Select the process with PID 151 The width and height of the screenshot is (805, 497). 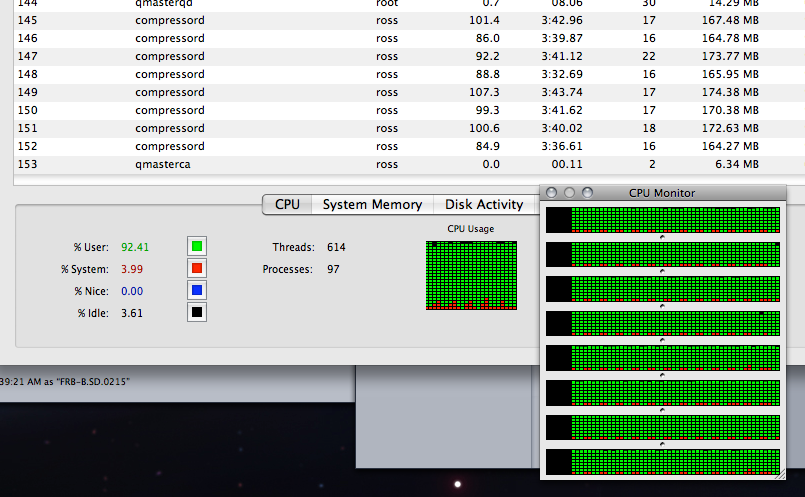click(409, 128)
